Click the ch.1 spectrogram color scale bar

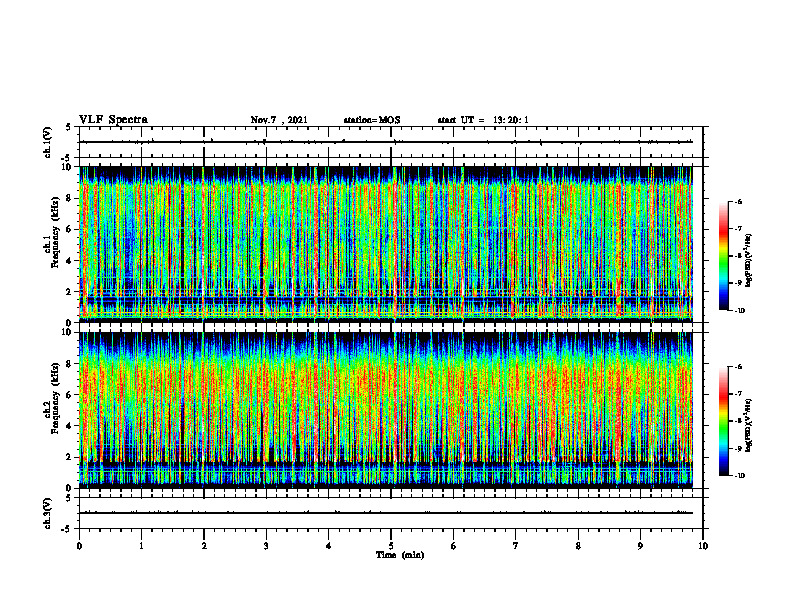(x=724, y=256)
